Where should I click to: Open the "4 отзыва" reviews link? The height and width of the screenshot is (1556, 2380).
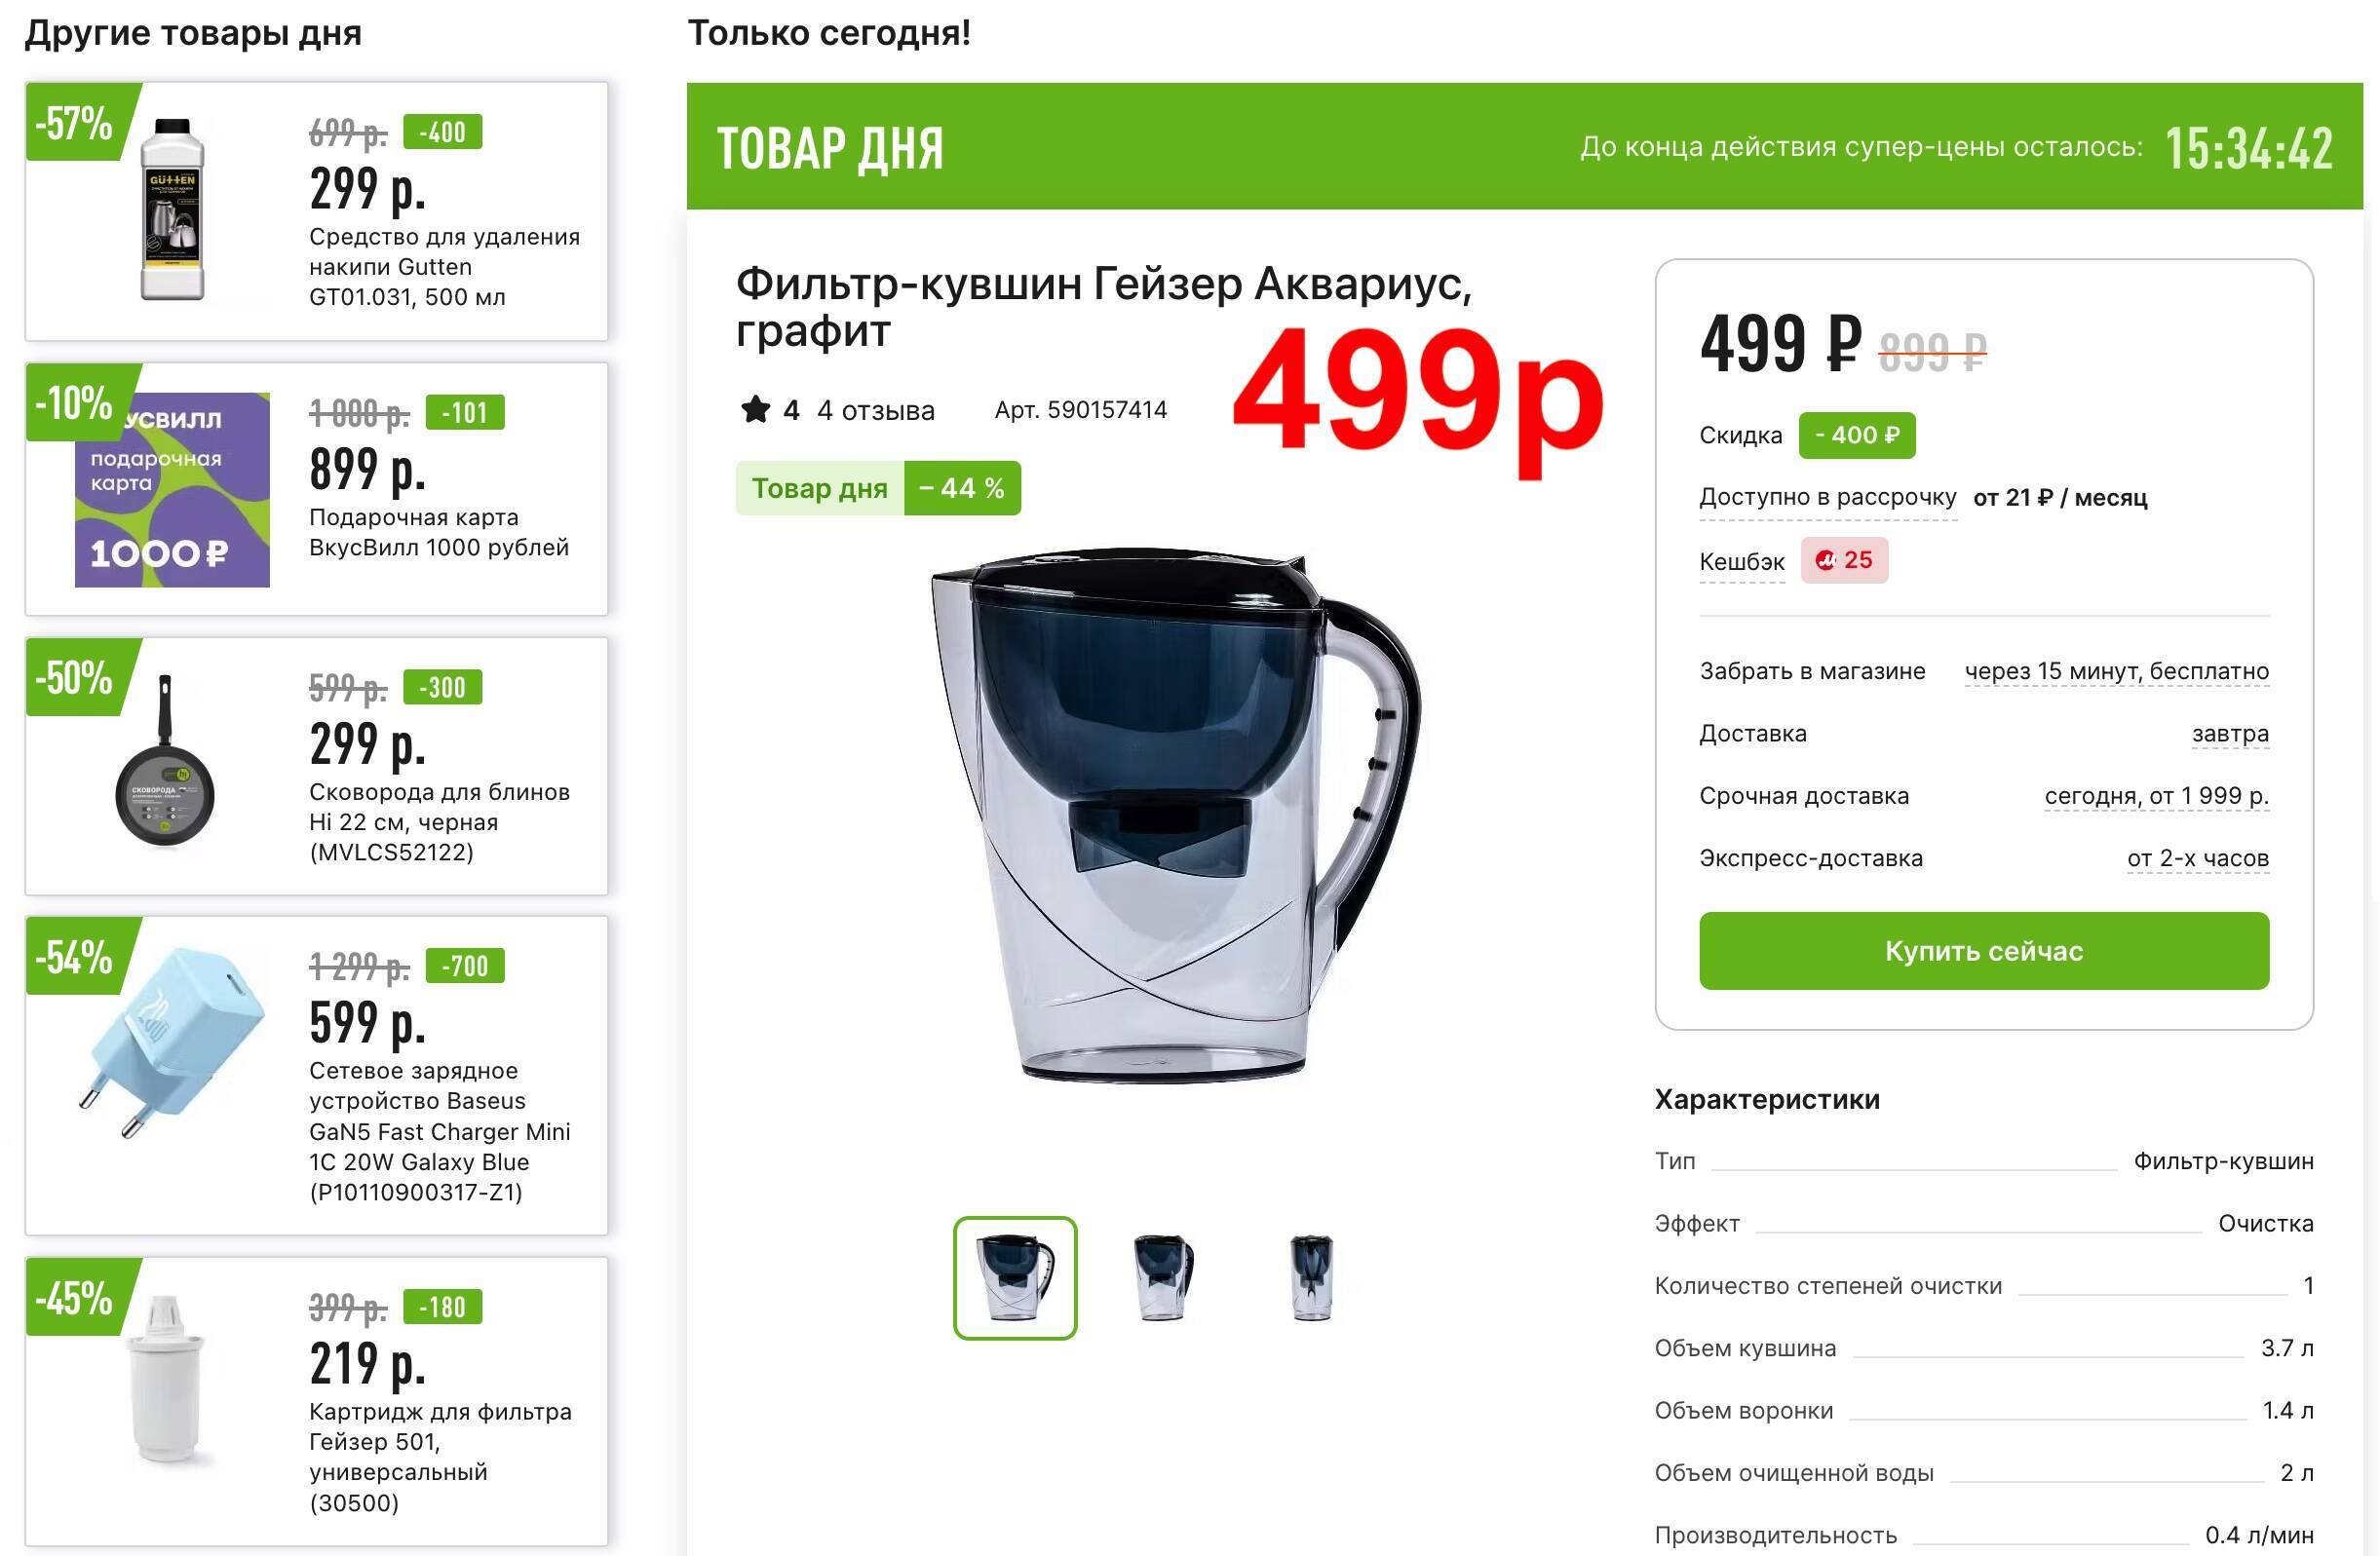click(875, 410)
